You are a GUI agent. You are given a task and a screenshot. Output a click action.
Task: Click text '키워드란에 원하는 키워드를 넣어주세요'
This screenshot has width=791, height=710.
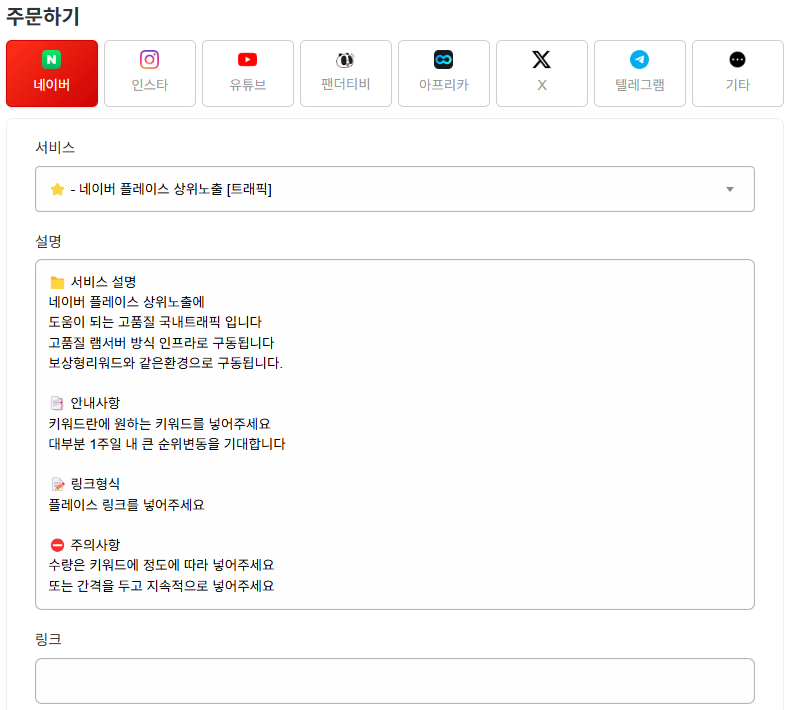click(x=159, y=424)
